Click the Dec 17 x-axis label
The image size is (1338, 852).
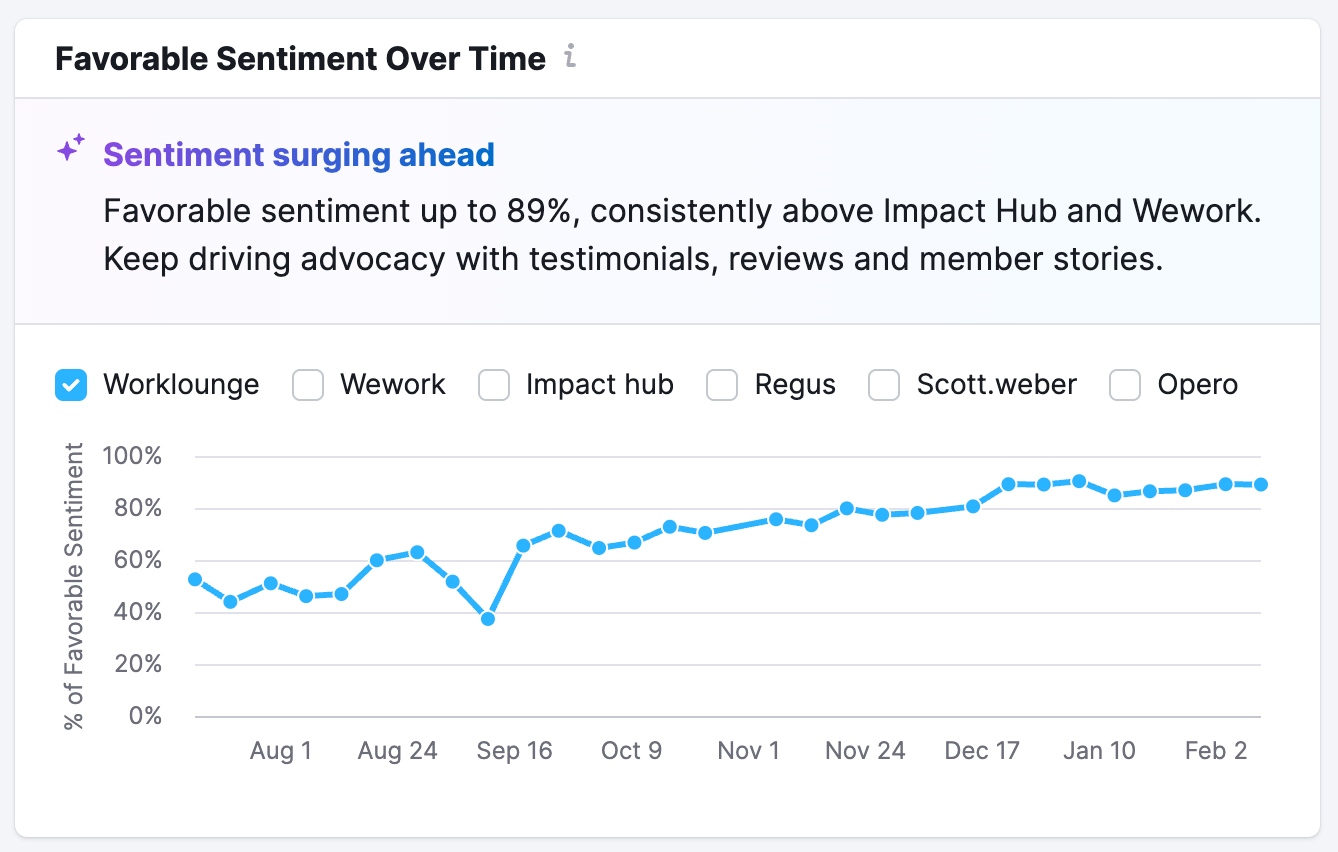click(x=982, y=752)
